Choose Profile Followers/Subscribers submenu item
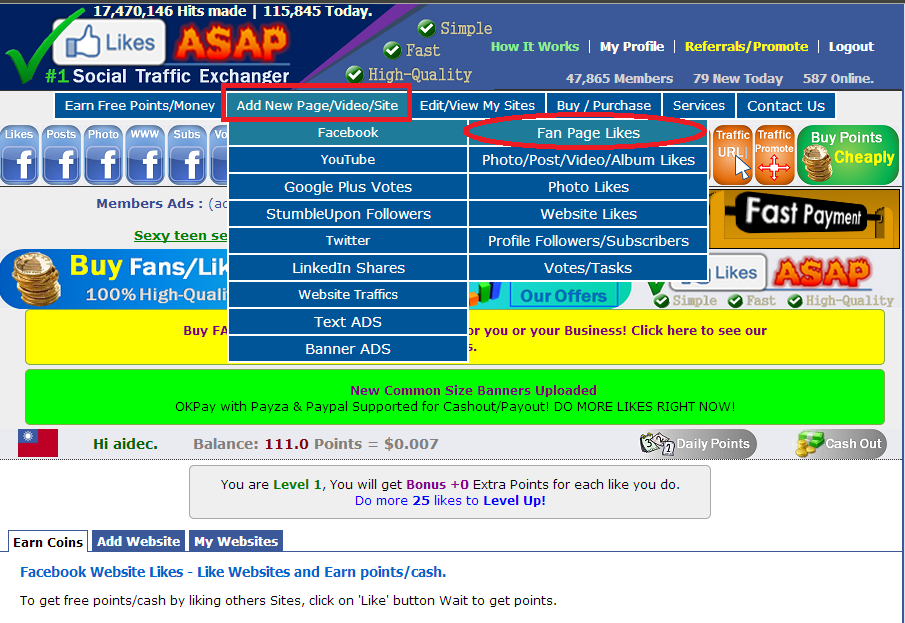 pyautogui.click(x=588, y=241)
